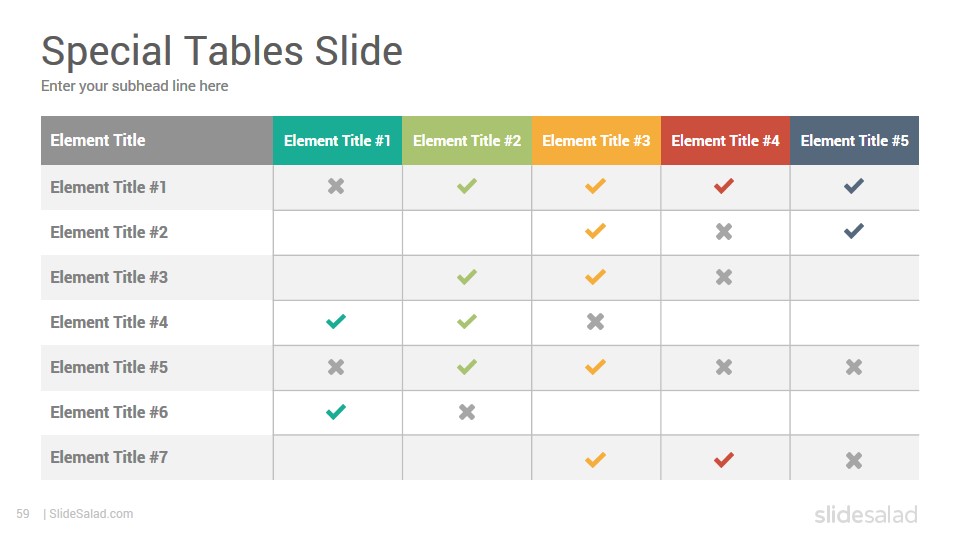960x540 pixels.
Task: Select the gray X in row #4, column #3
Action: [595, 321]
